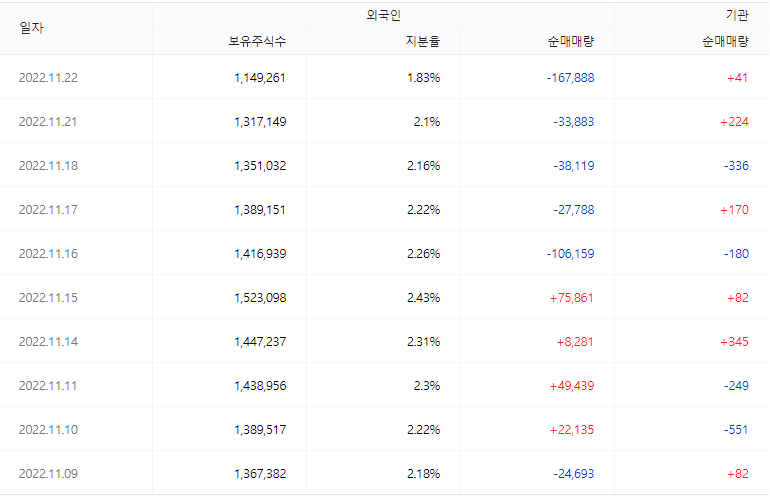Select the date cell 2022.11.21
The width and height of the screenshot is (770, 497).
pyautogui.click(x=48, y=122)
